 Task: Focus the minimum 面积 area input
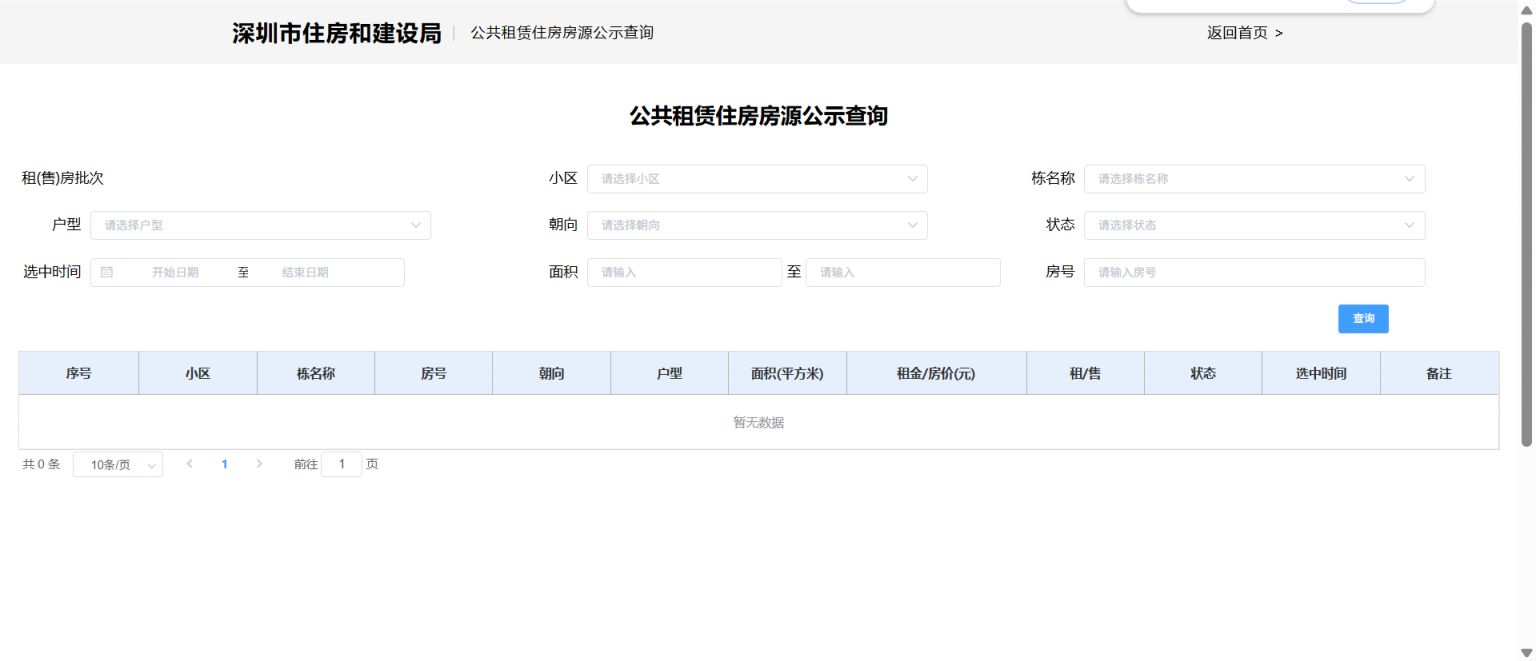click(684, 272)
